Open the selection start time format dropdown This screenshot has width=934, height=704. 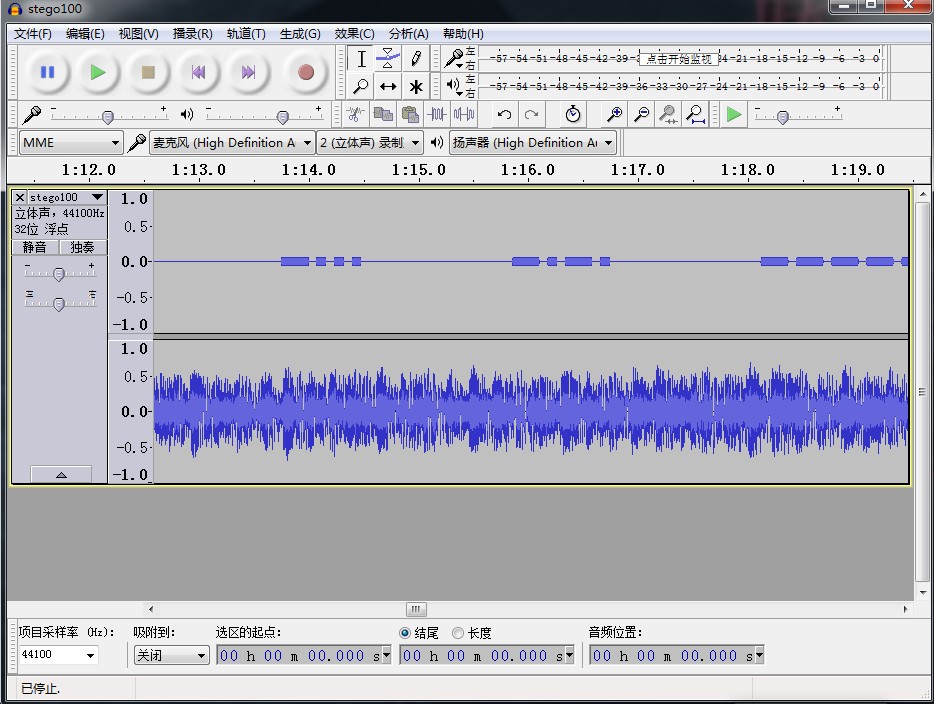[x=386, y=655]
